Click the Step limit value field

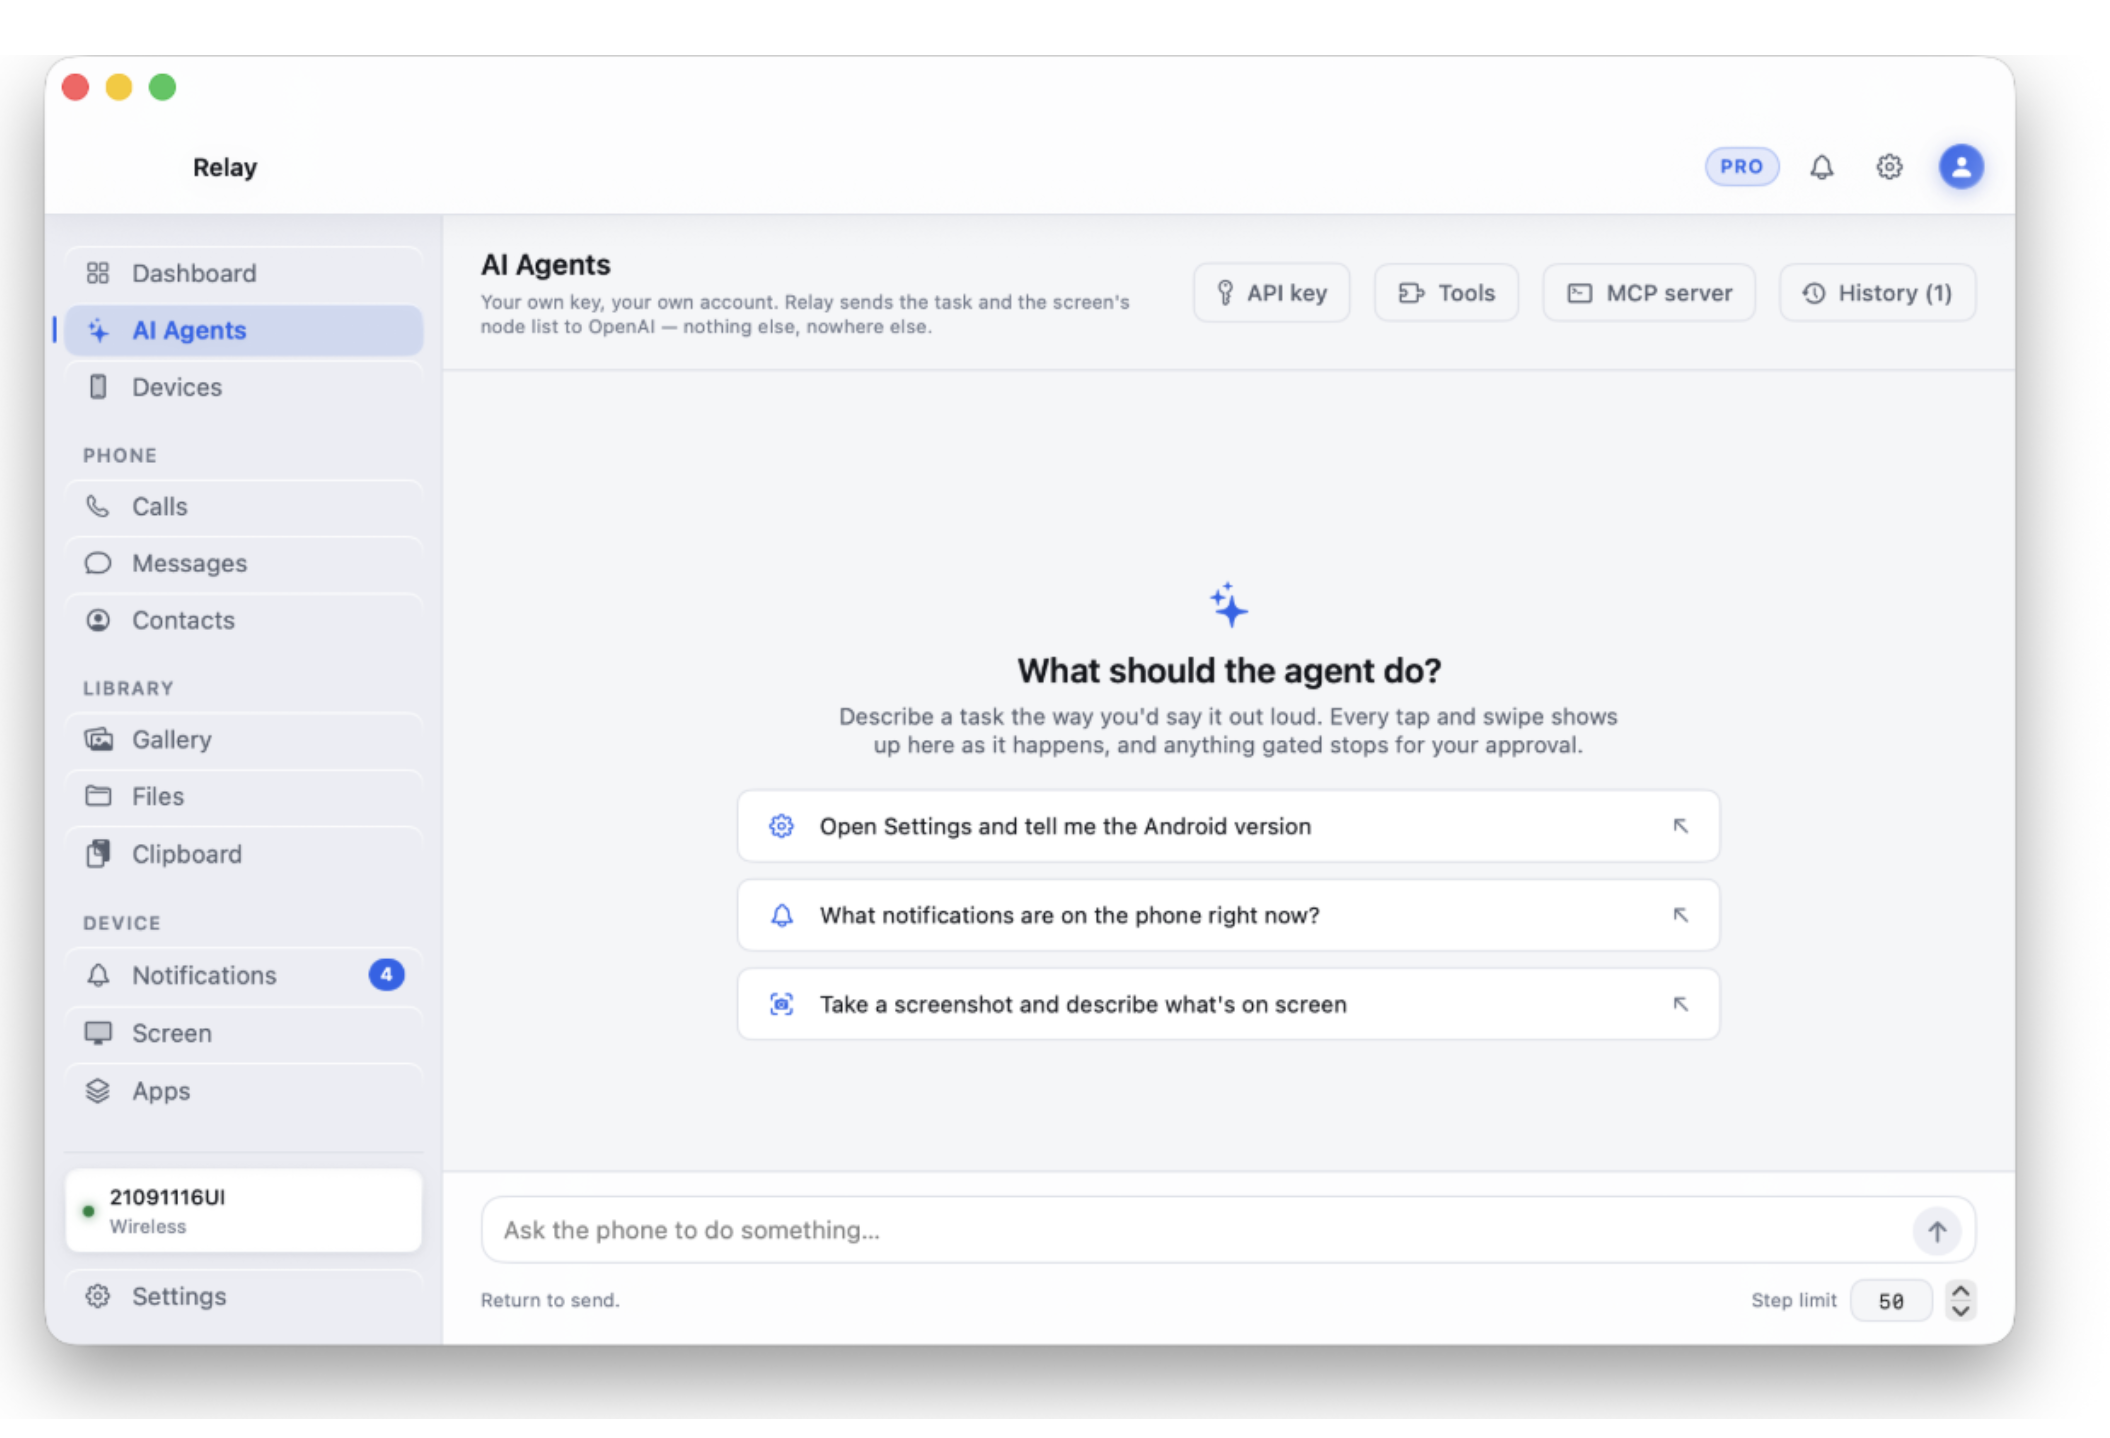click(x=1890, y=1301)
